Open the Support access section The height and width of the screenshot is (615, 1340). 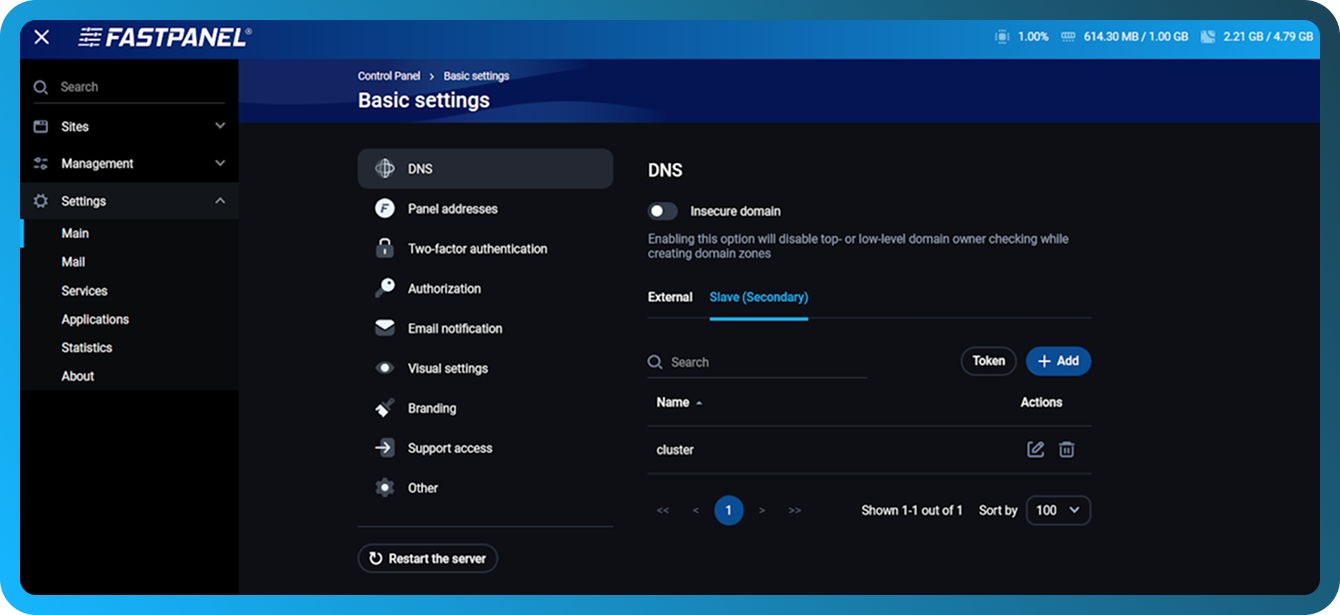coord(449,448)
